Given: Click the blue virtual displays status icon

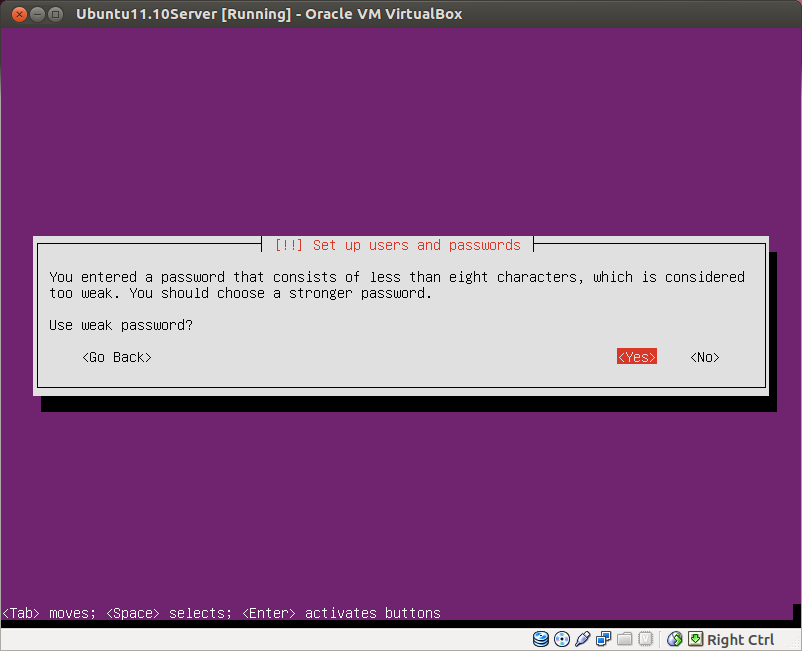Looking at the screenshot, I should 603,639.
